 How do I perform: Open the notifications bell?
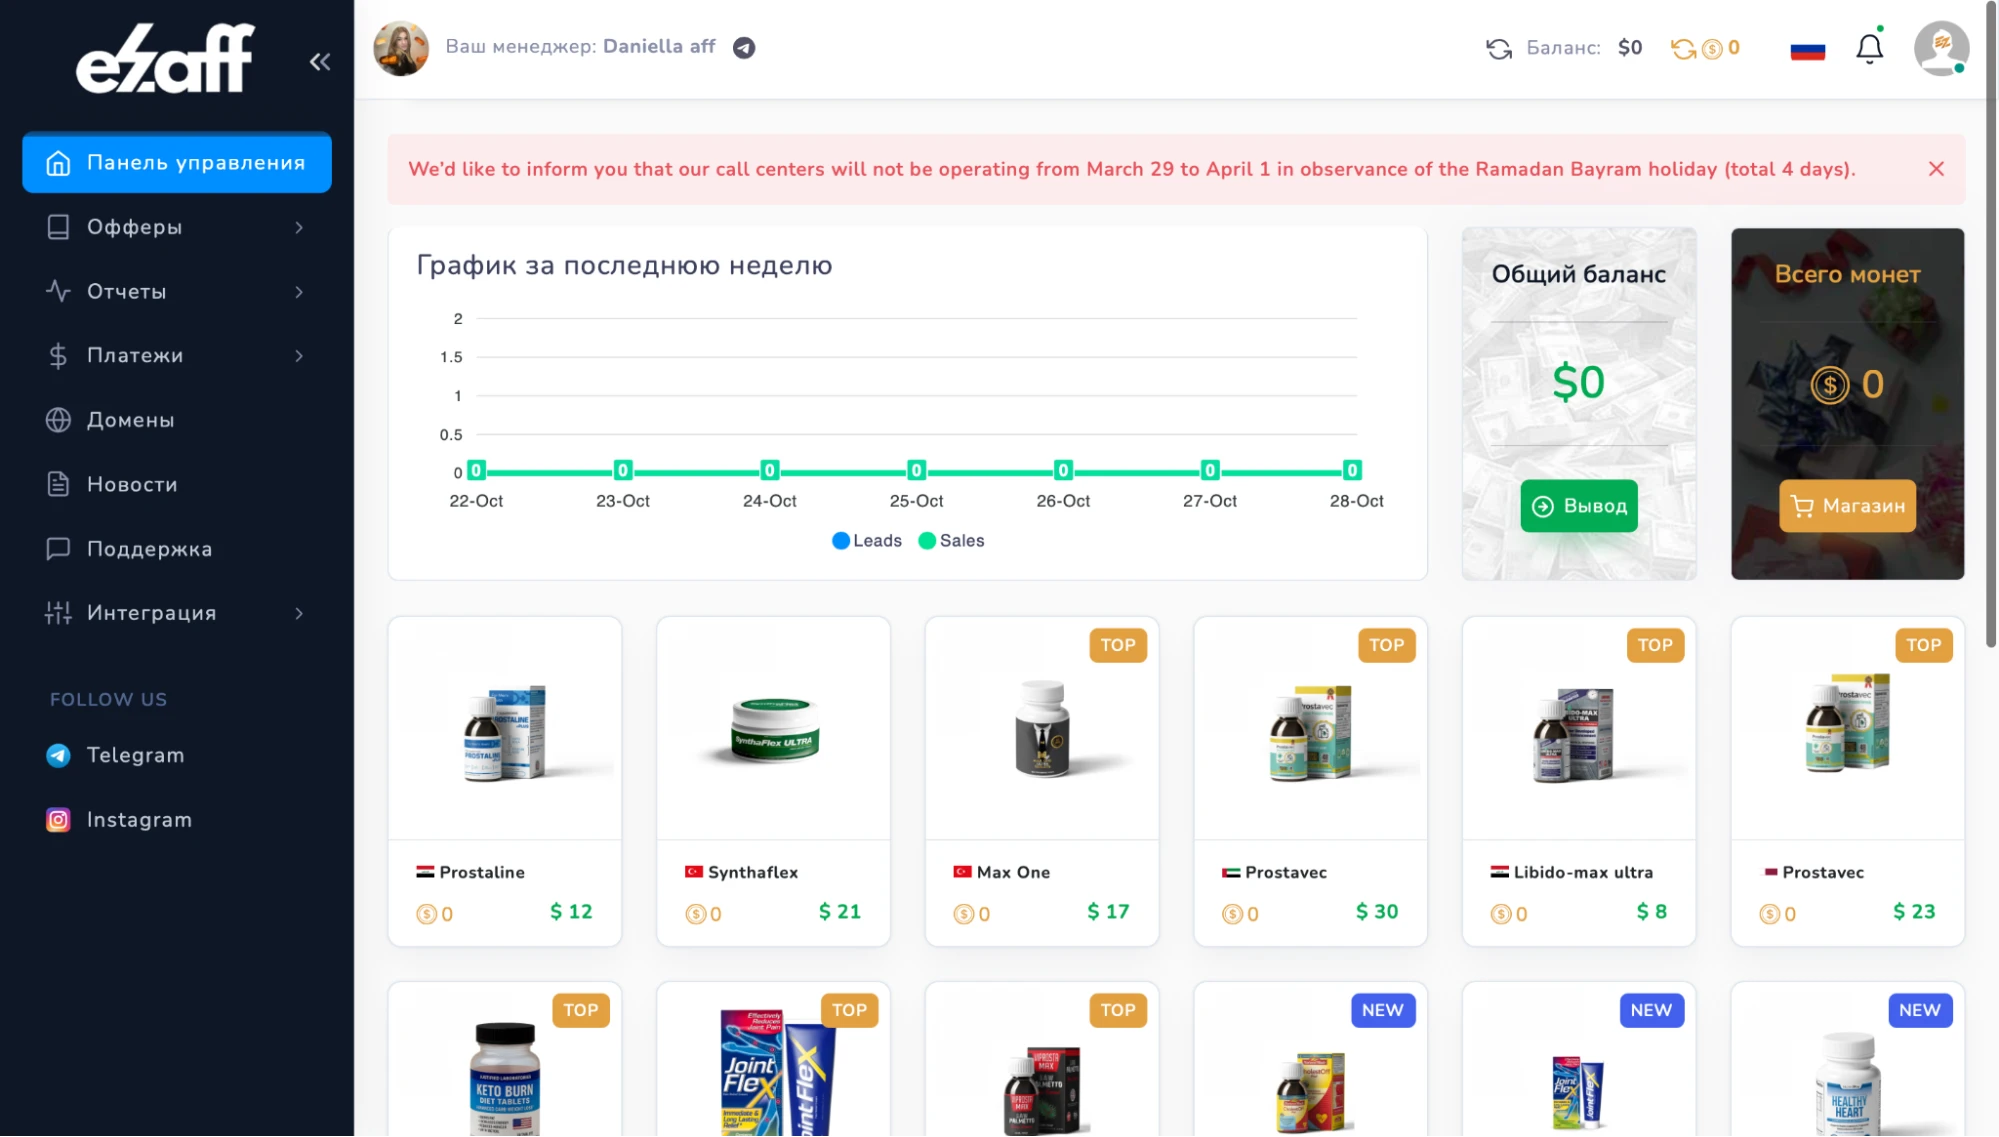(x=1869, y=48)
